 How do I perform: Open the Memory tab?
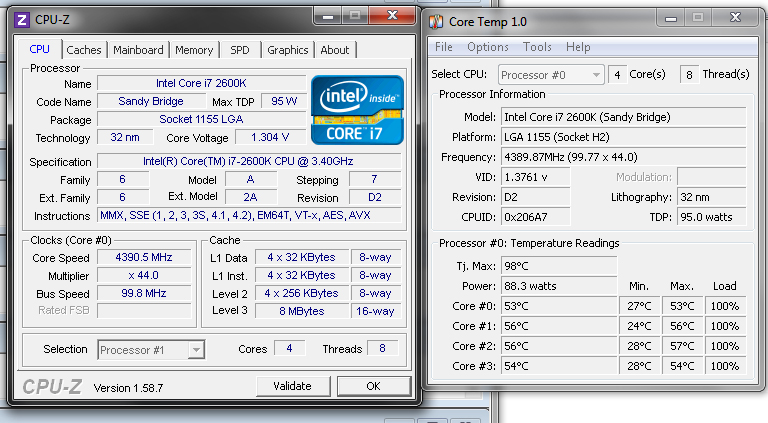(x=194, y=50)
